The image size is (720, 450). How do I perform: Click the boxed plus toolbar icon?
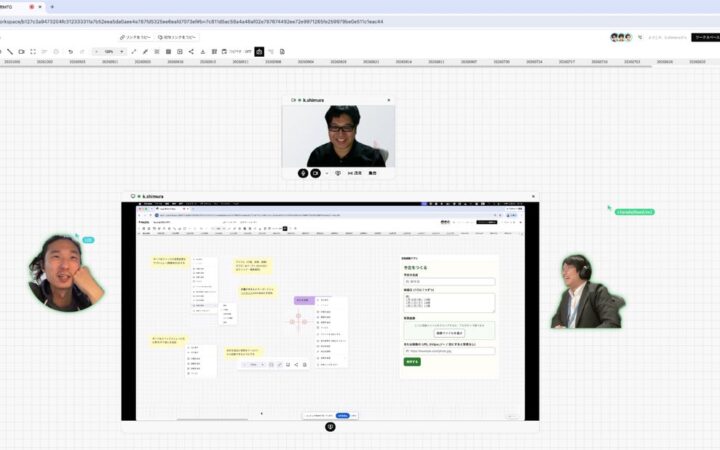pyautogui.click(x=180, y=52)
